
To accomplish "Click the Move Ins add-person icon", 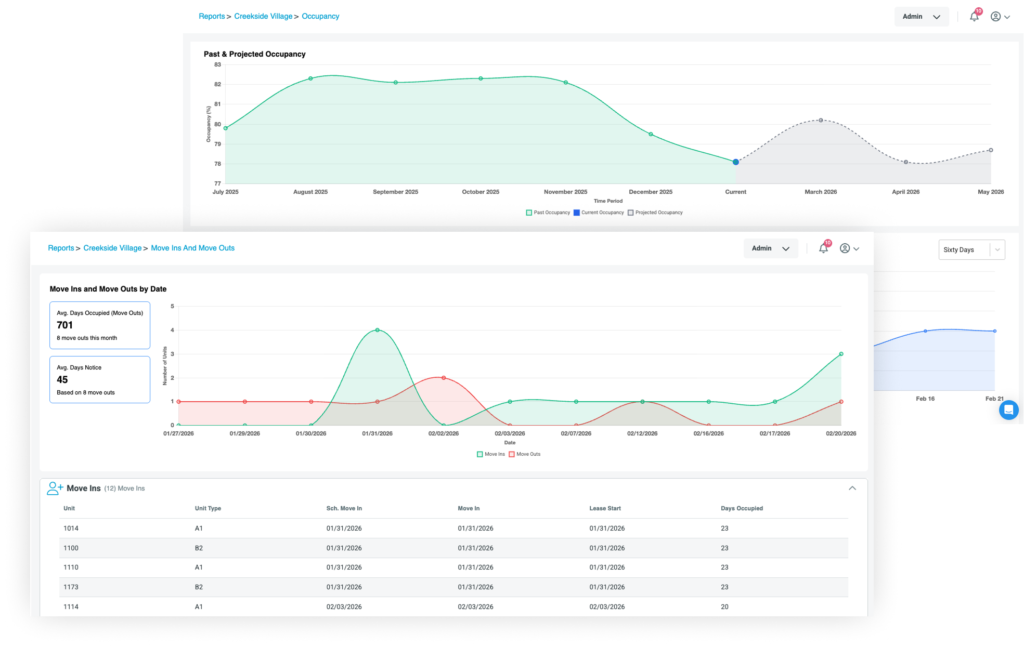I will click(x=55, y=488).
